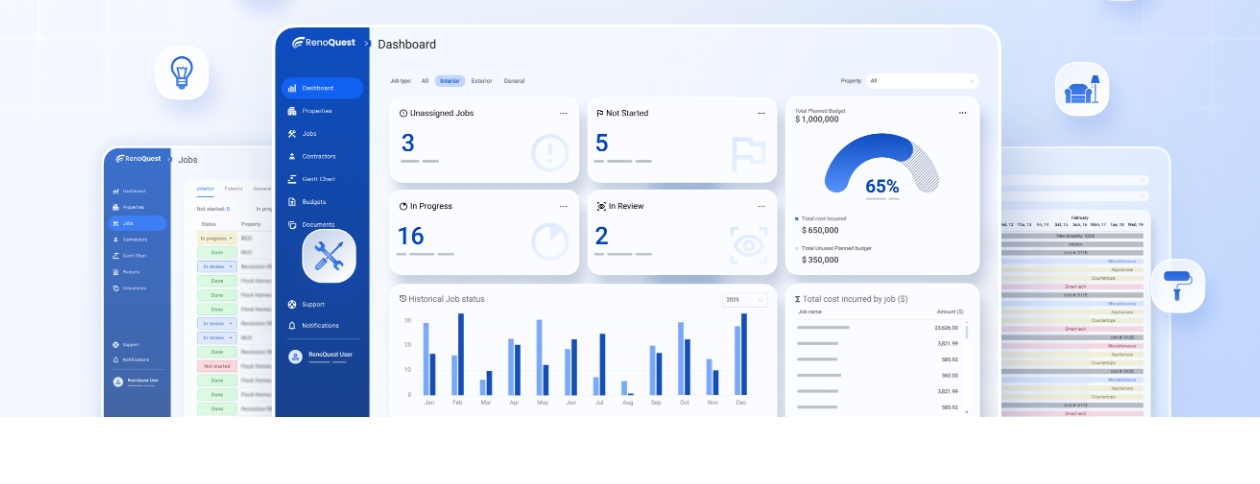The image size is (1260, 484).
Task: Click Properties building icon in main sidebar
Action: 292,111
